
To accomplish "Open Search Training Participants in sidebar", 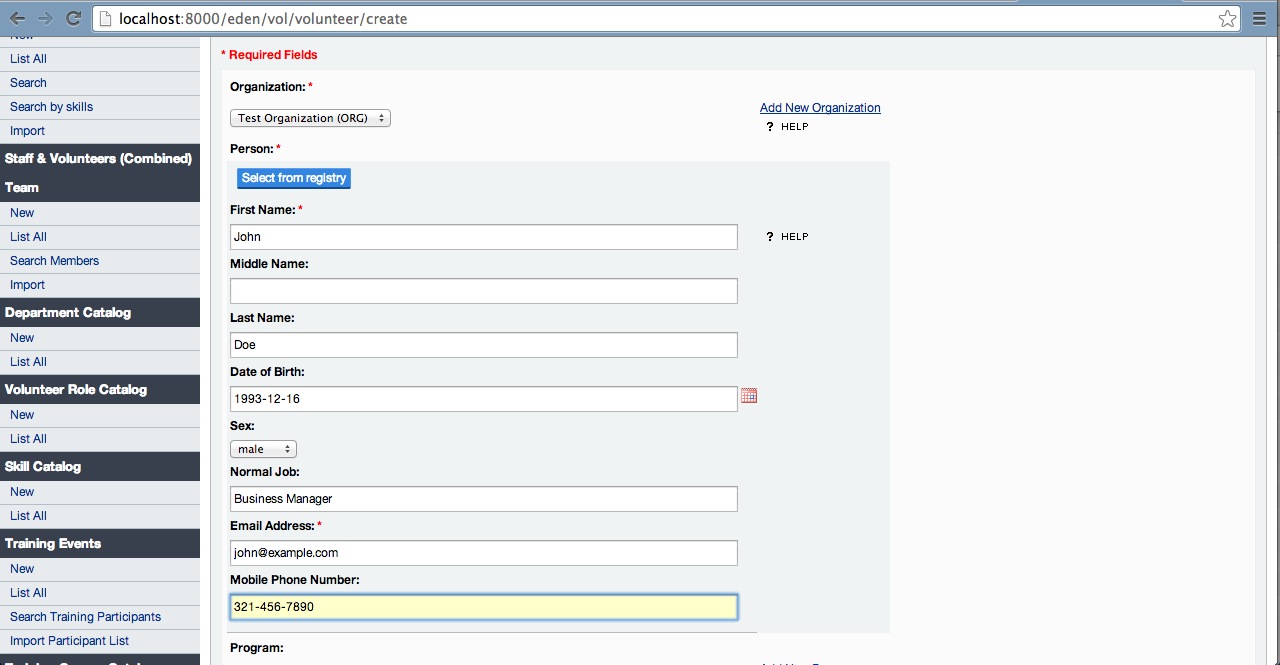I will [85, 617].
